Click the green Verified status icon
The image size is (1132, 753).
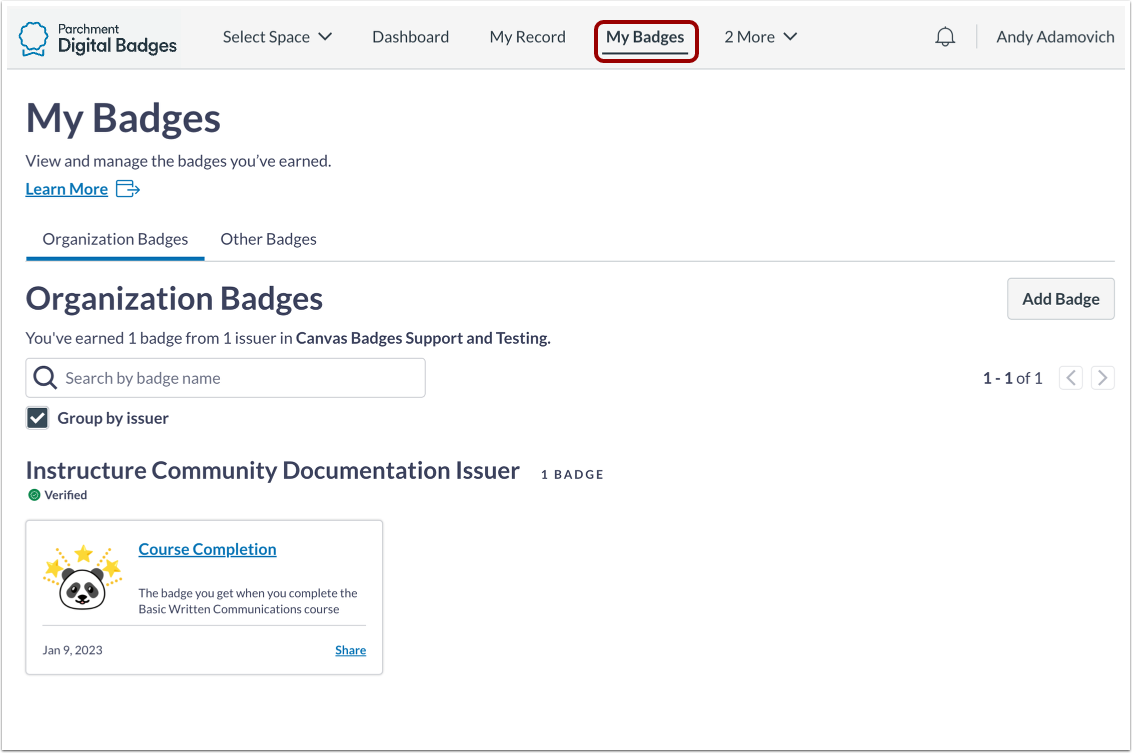pos(33,494)
